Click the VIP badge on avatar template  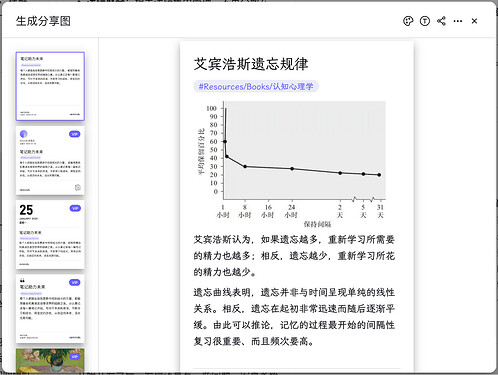click(x=75, y=134)
